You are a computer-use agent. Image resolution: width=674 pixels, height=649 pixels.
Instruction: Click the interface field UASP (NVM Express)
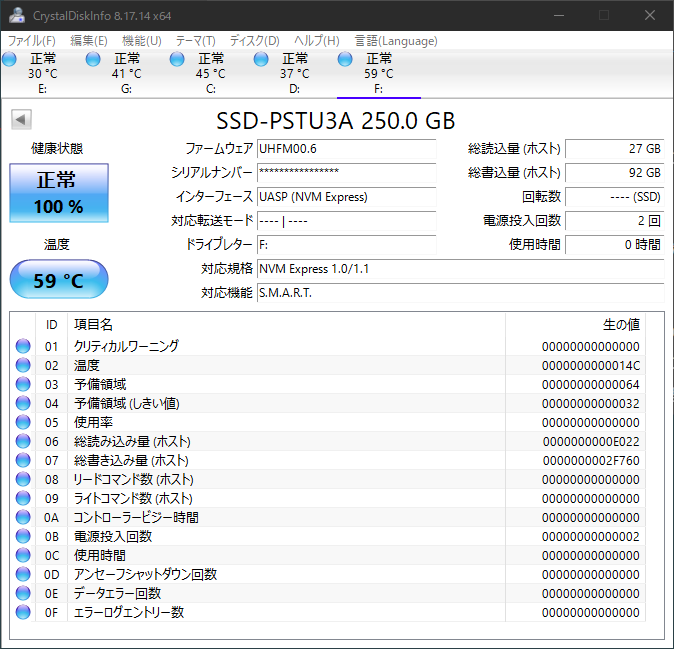[x=346, y=197]
